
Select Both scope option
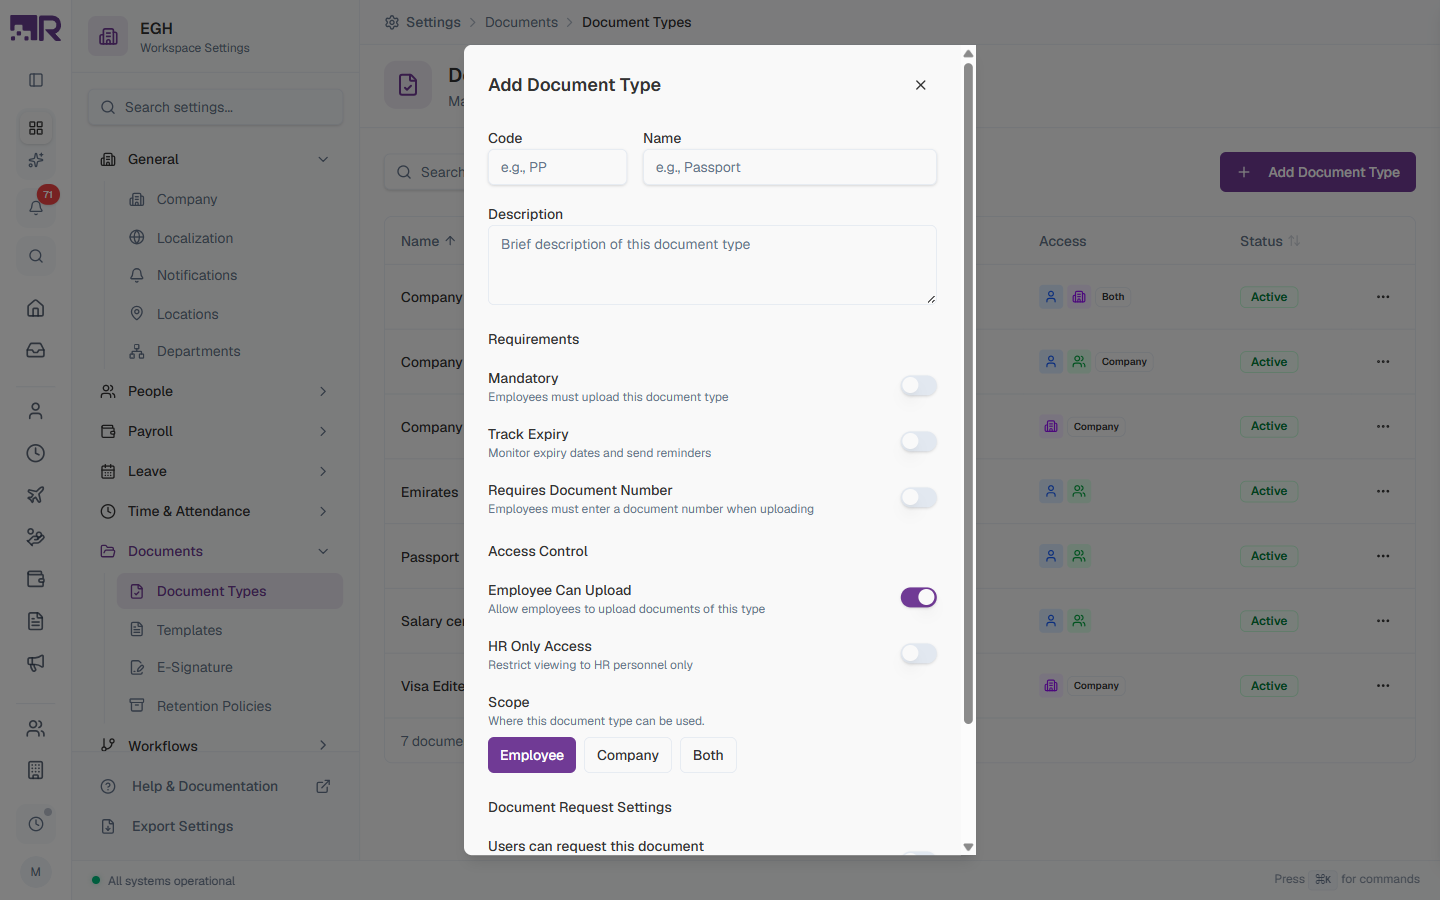[708, 755]
